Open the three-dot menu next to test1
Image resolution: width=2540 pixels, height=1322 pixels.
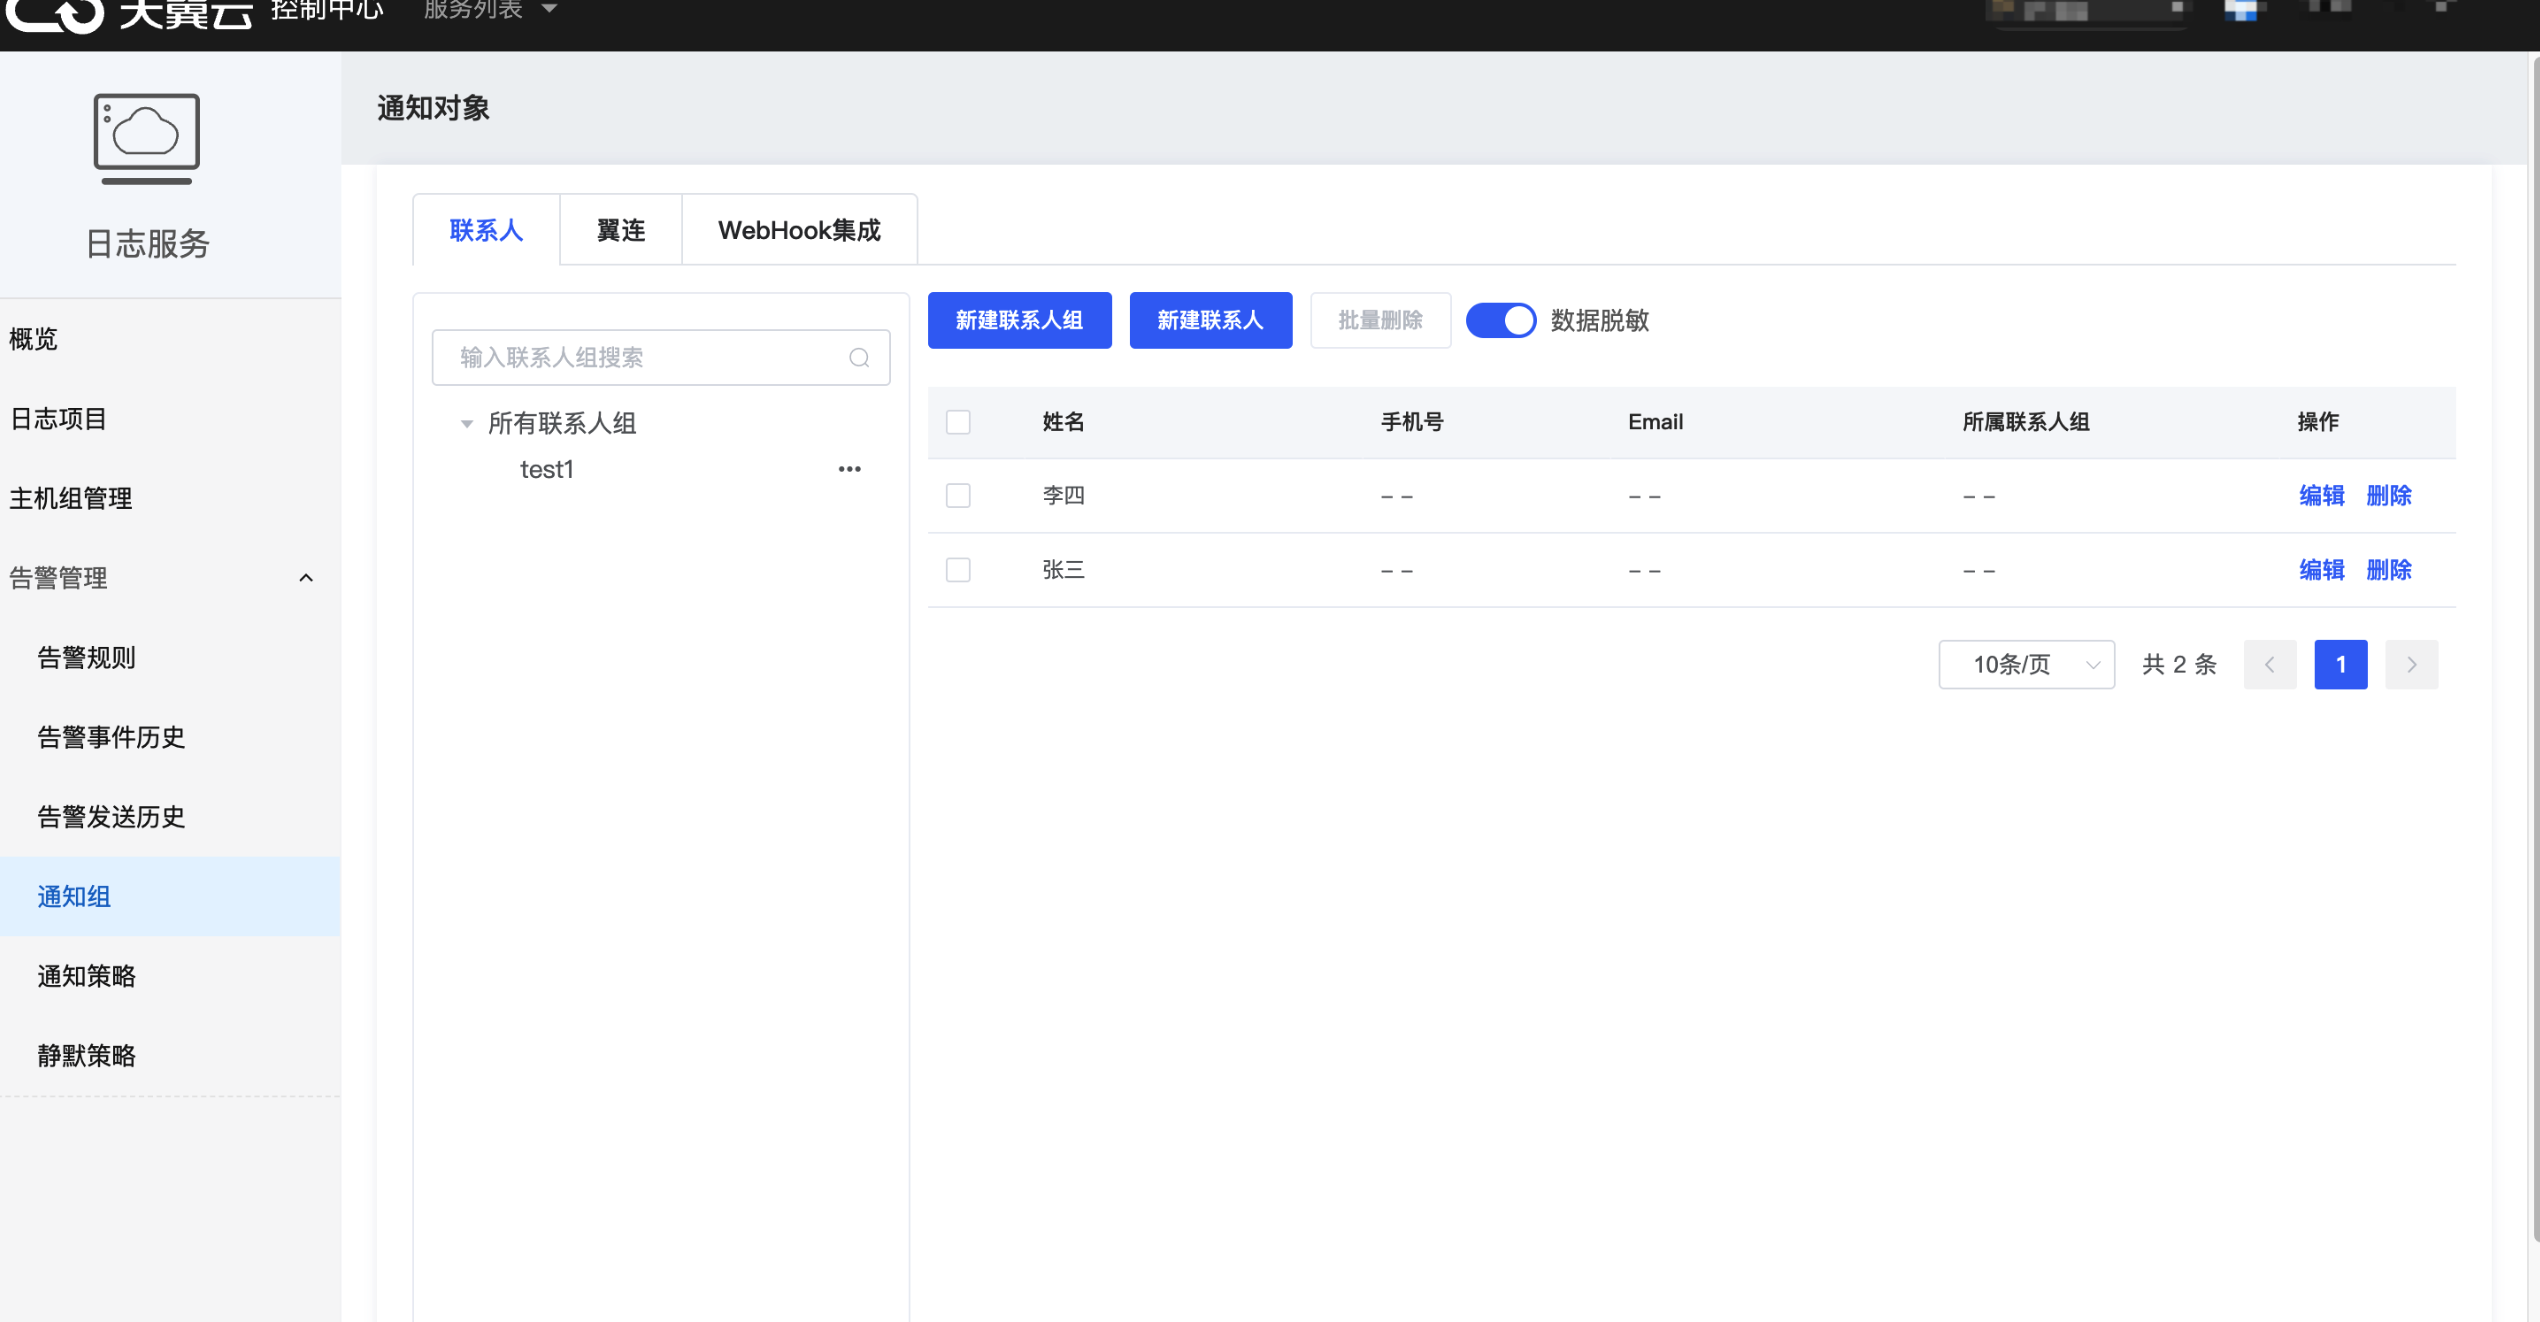click(849, 469)
